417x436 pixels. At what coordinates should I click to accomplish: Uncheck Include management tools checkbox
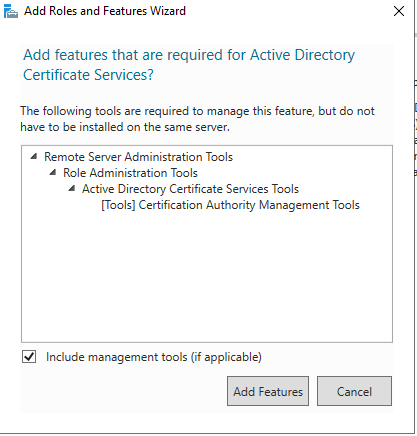pyautogui.click(x=29, y=357)
